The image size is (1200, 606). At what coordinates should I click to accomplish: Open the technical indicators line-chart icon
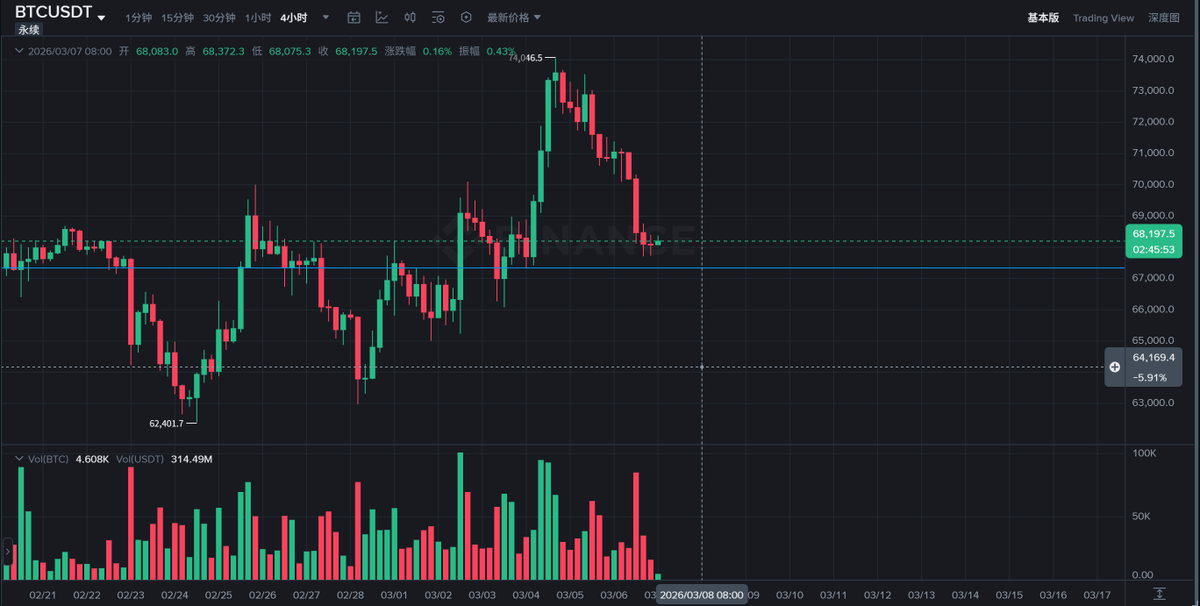coord(382,18)
